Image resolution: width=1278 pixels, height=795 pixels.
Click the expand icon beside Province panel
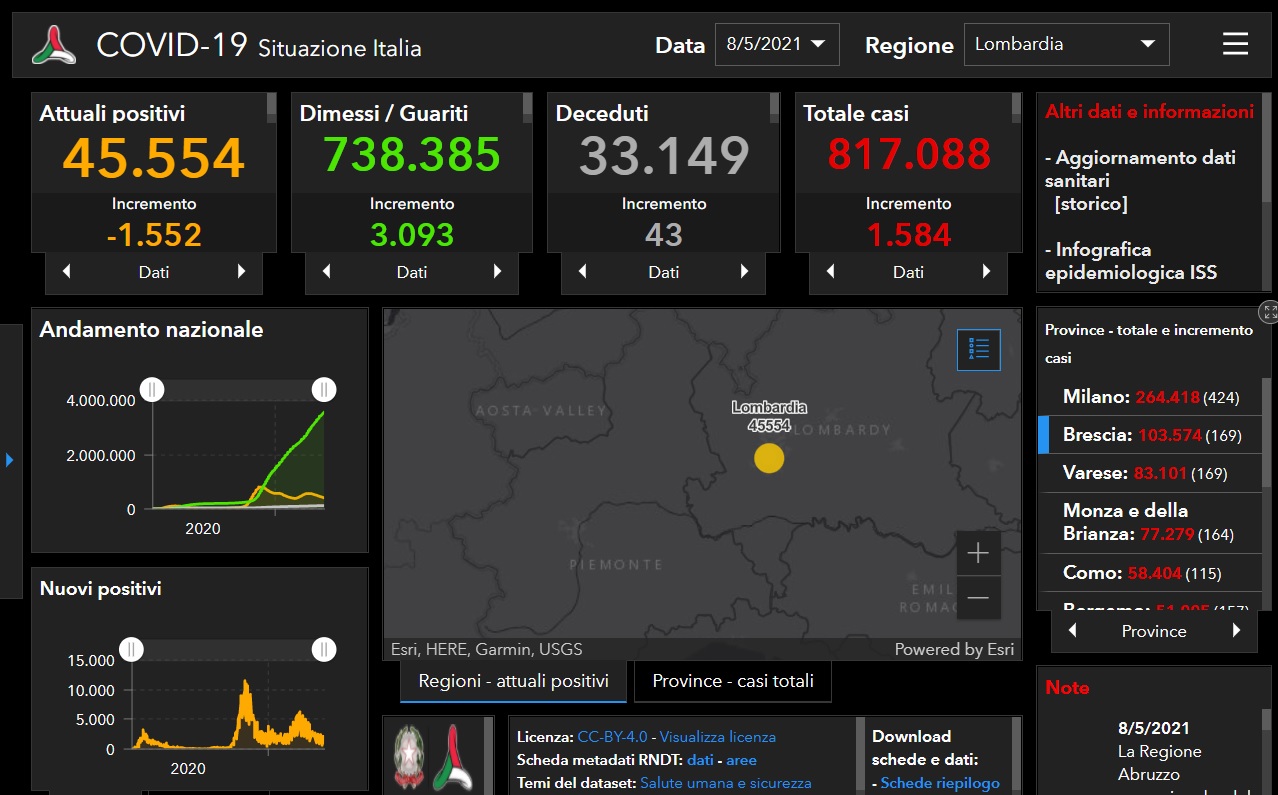(1268, 311)
